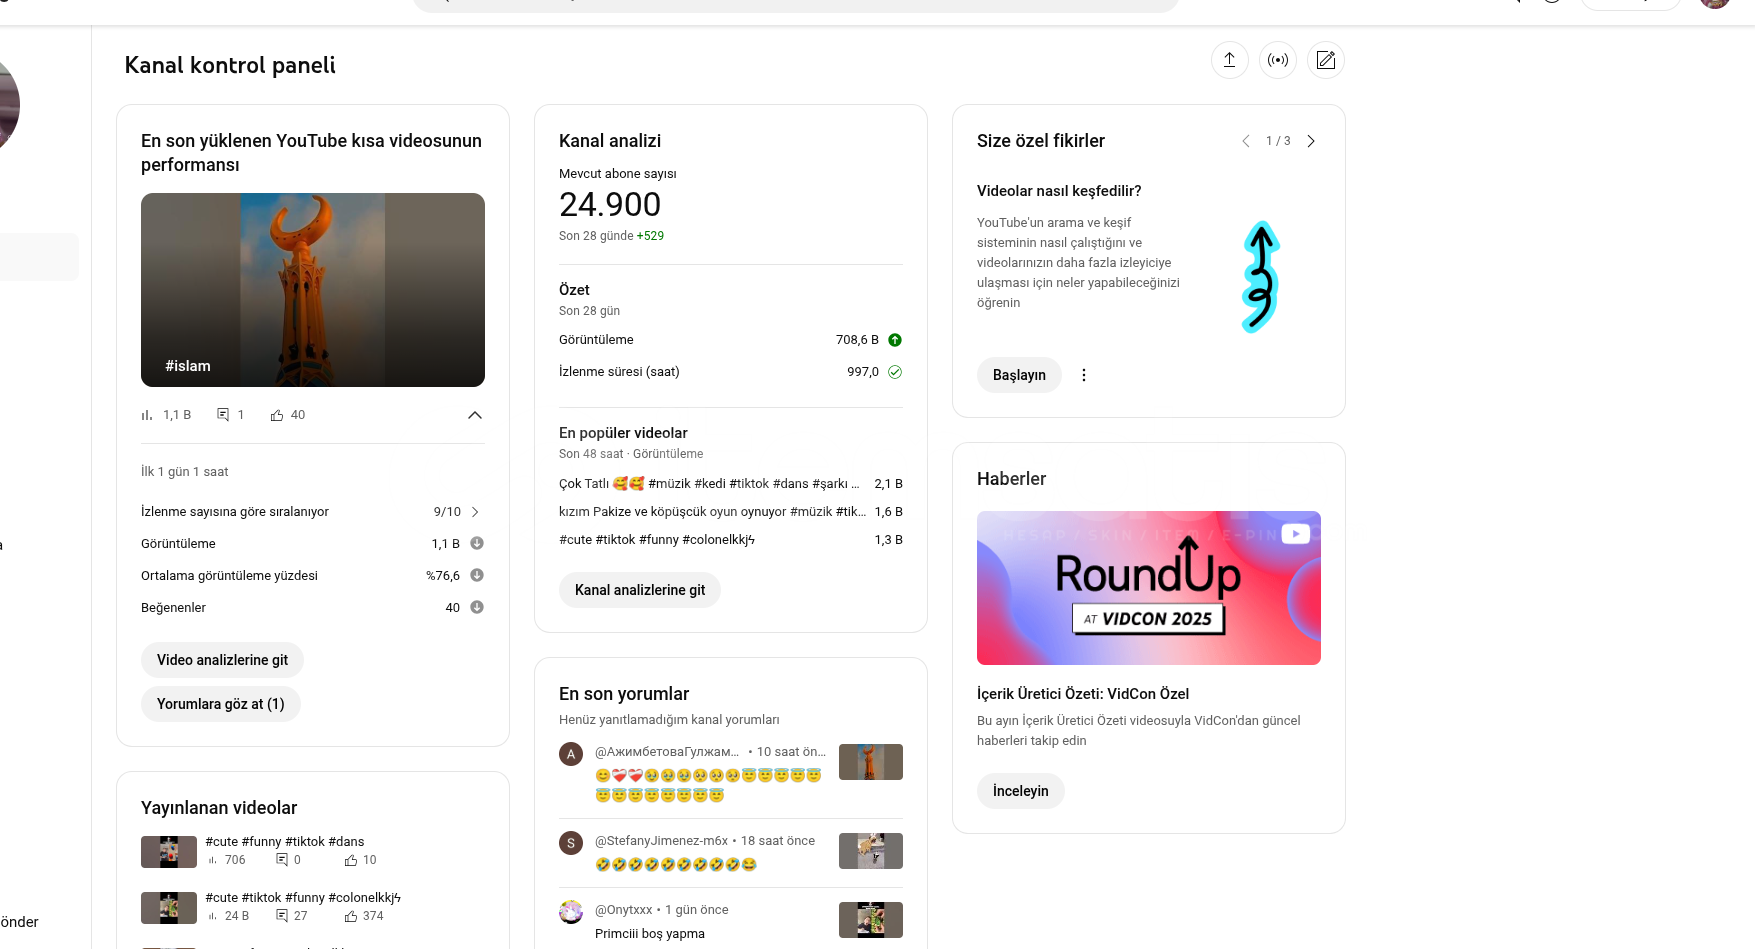
Task: Click the Ortalama görüntüleme yüzdesi row label
Action: point(229,576)
